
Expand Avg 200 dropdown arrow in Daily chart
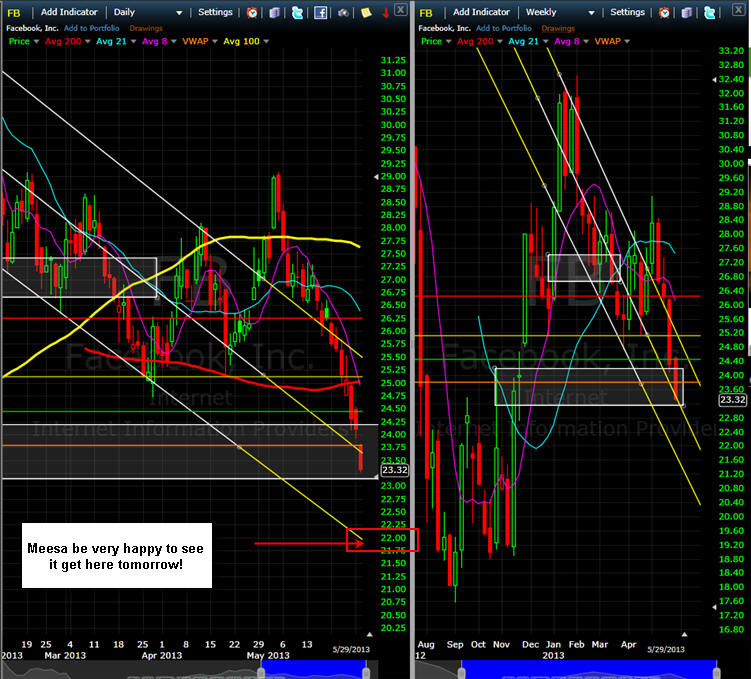tap(88, 42)
